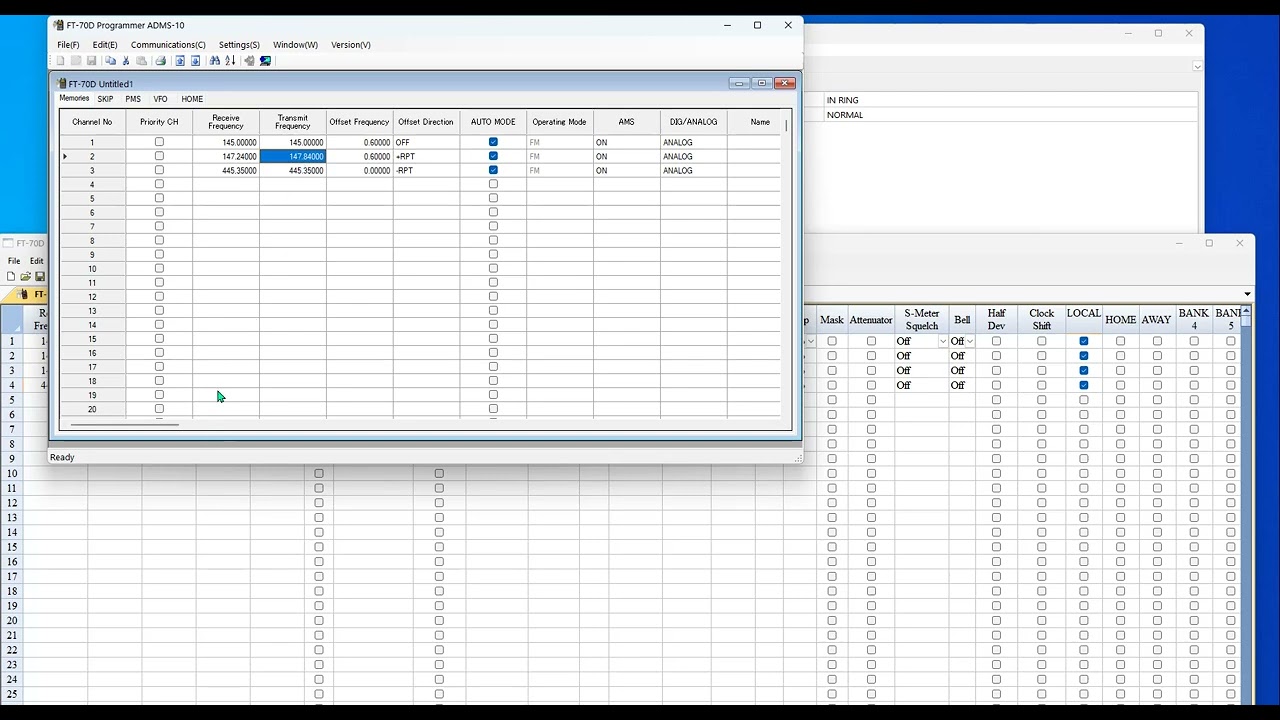
Task: Check HOME for row 1 in background grid
Action: coord(1120,341)
